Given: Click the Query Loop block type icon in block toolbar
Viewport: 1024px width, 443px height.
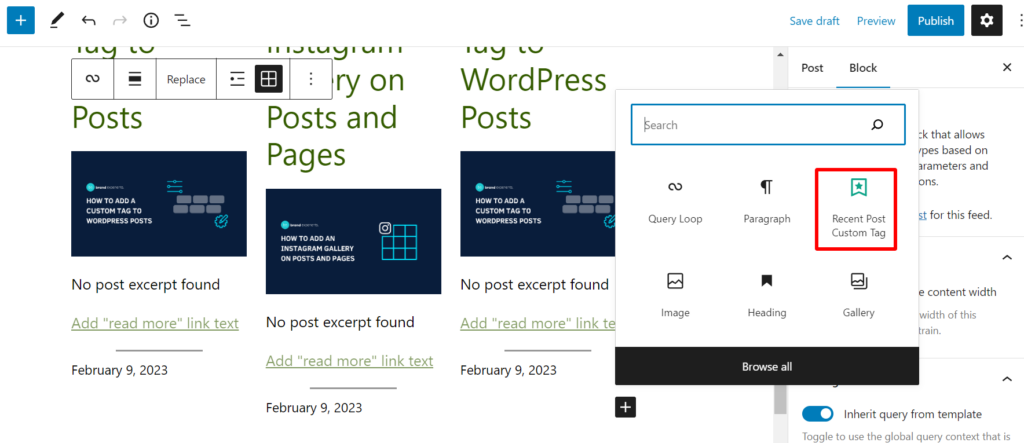Looking at the screenshot, I should [93, 79].
